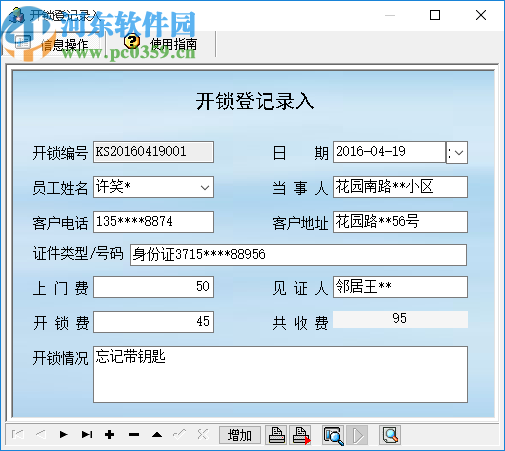Open the search document magnifier icon
Viewport: 505px width, 451px height.
click(x=390, y=435)
